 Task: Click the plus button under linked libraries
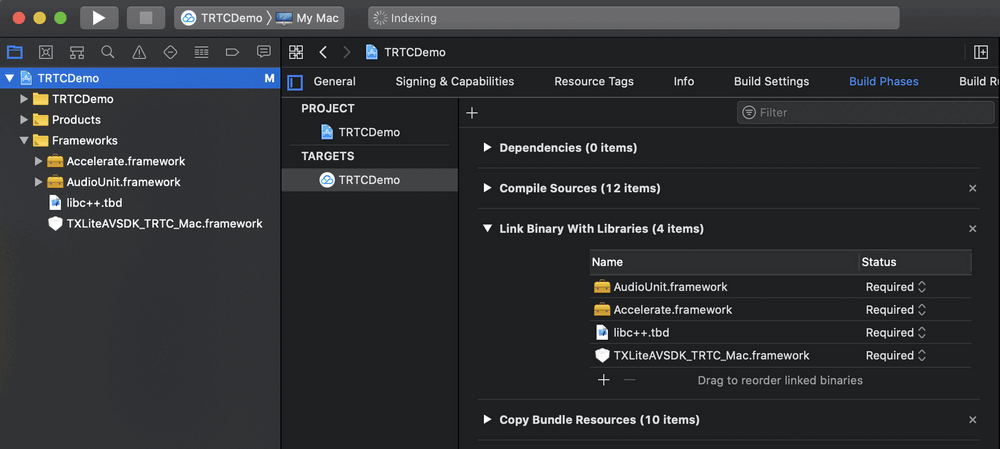pos(603,380)
